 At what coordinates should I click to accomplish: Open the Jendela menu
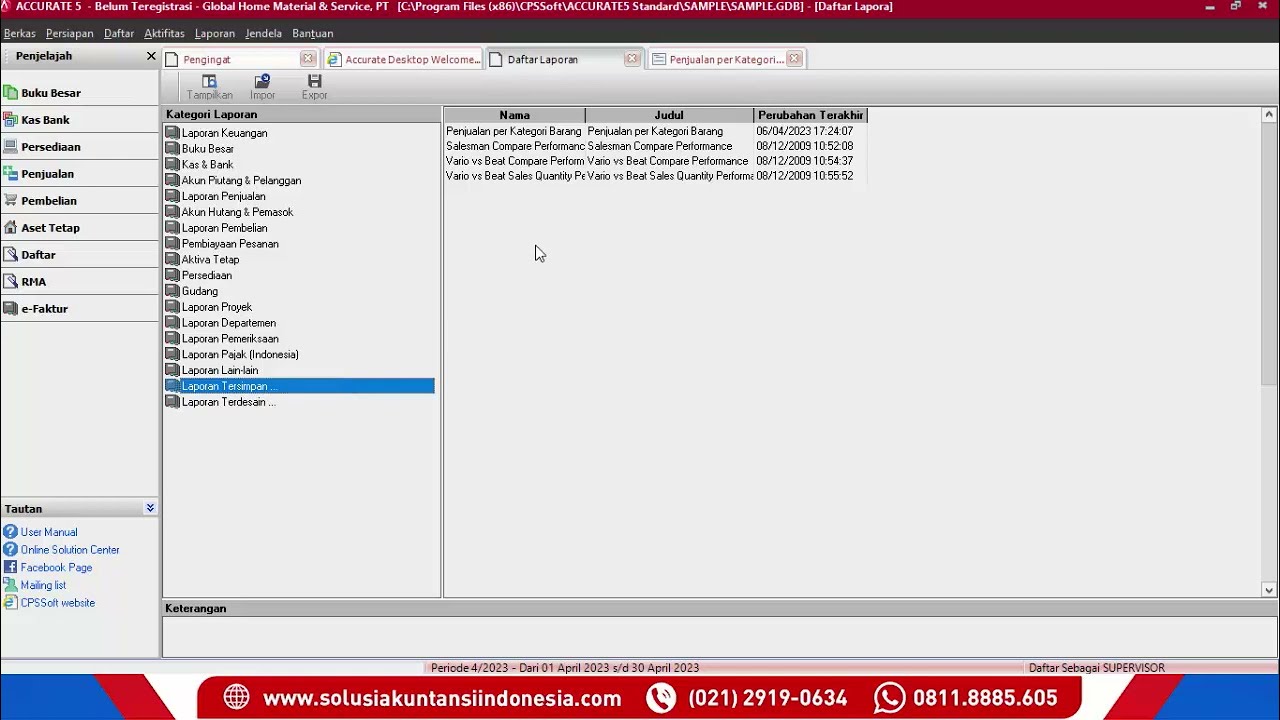[264, 33]
